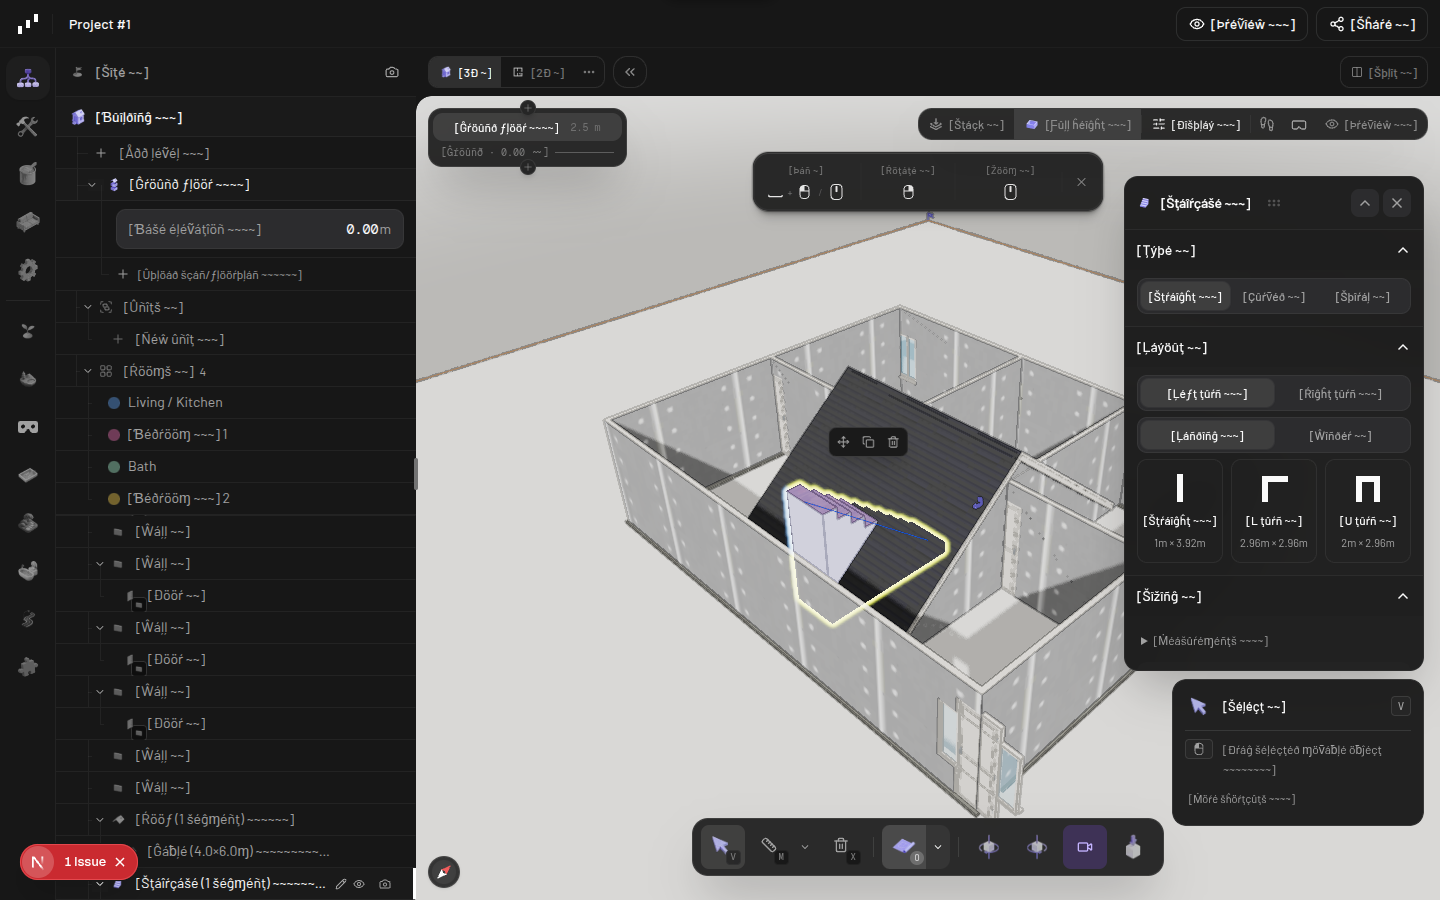Delete selected staircase via floating trash icon

click(894, 442)
